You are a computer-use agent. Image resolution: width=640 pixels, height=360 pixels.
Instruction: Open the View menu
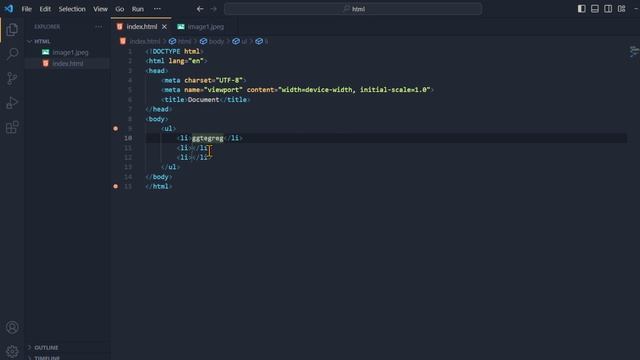100,9
